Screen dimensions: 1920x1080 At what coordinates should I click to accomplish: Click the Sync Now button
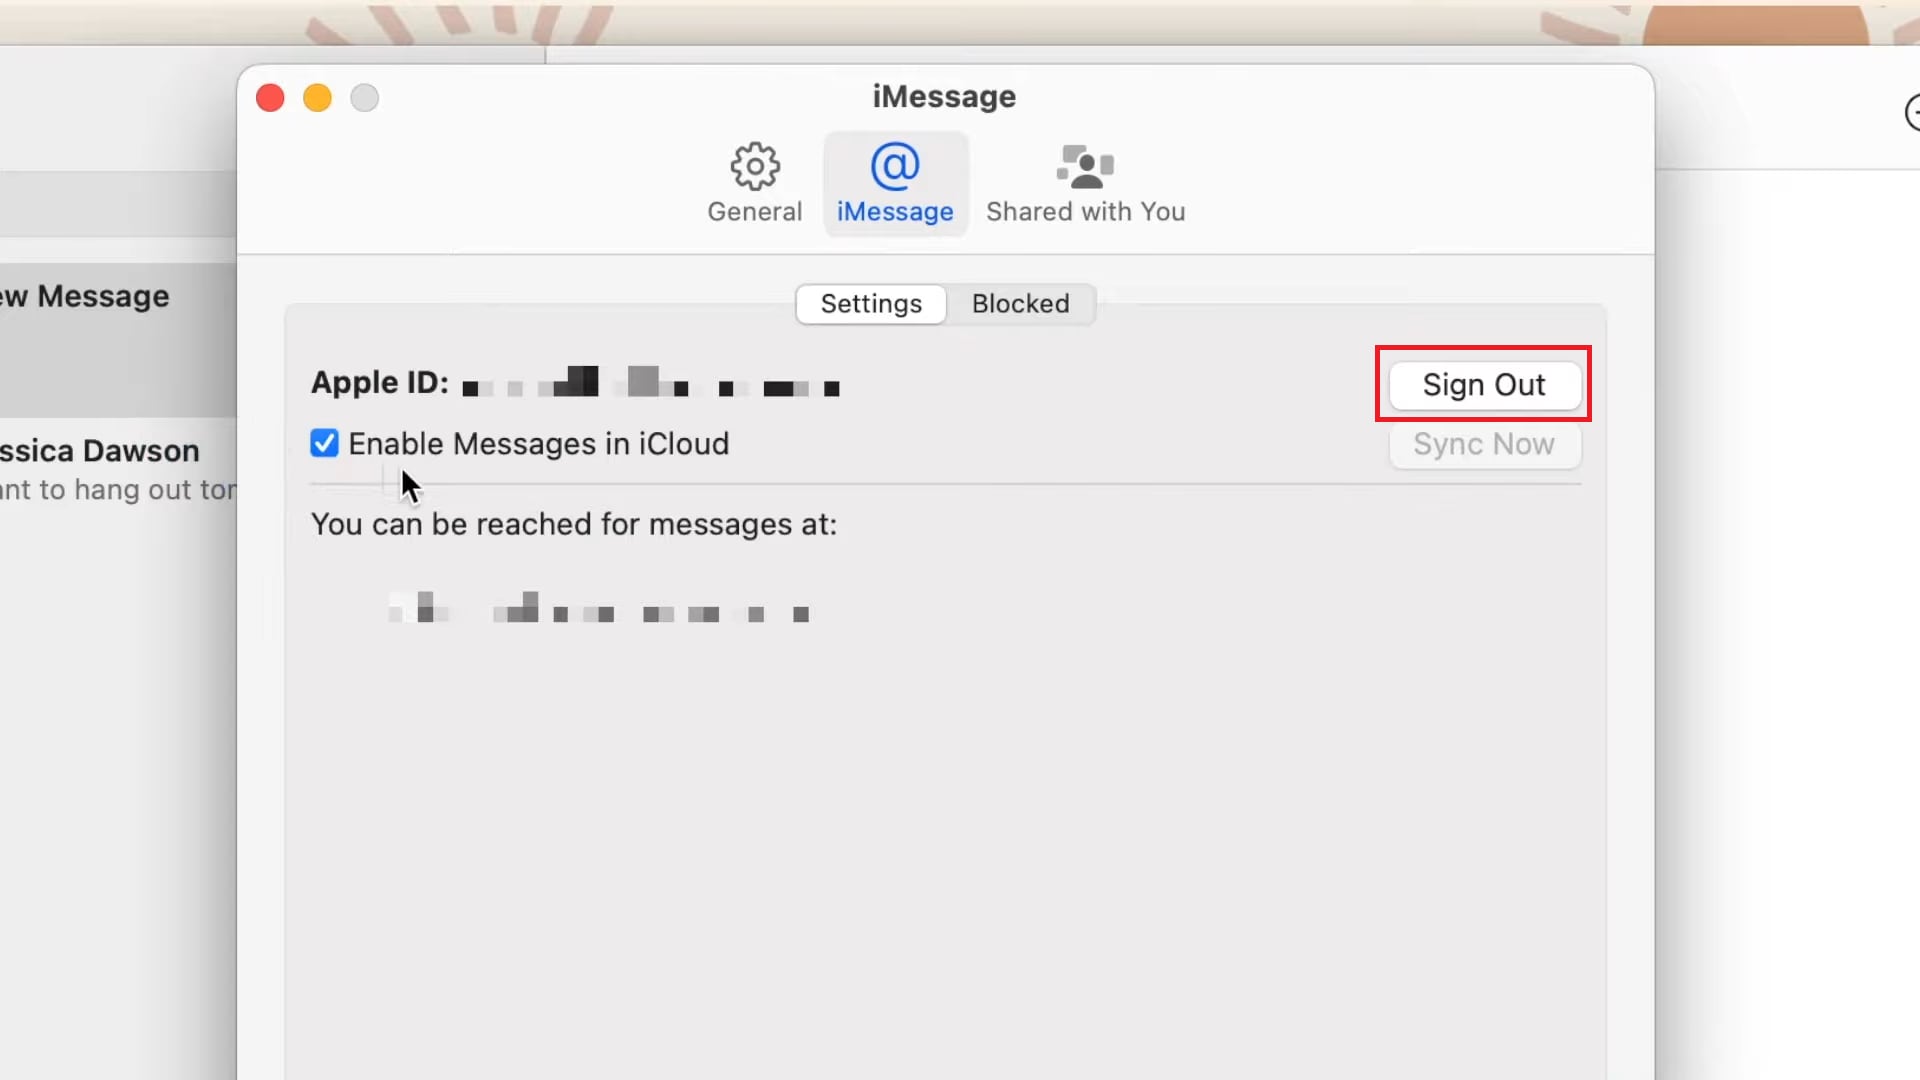(x=1484, y=444)
